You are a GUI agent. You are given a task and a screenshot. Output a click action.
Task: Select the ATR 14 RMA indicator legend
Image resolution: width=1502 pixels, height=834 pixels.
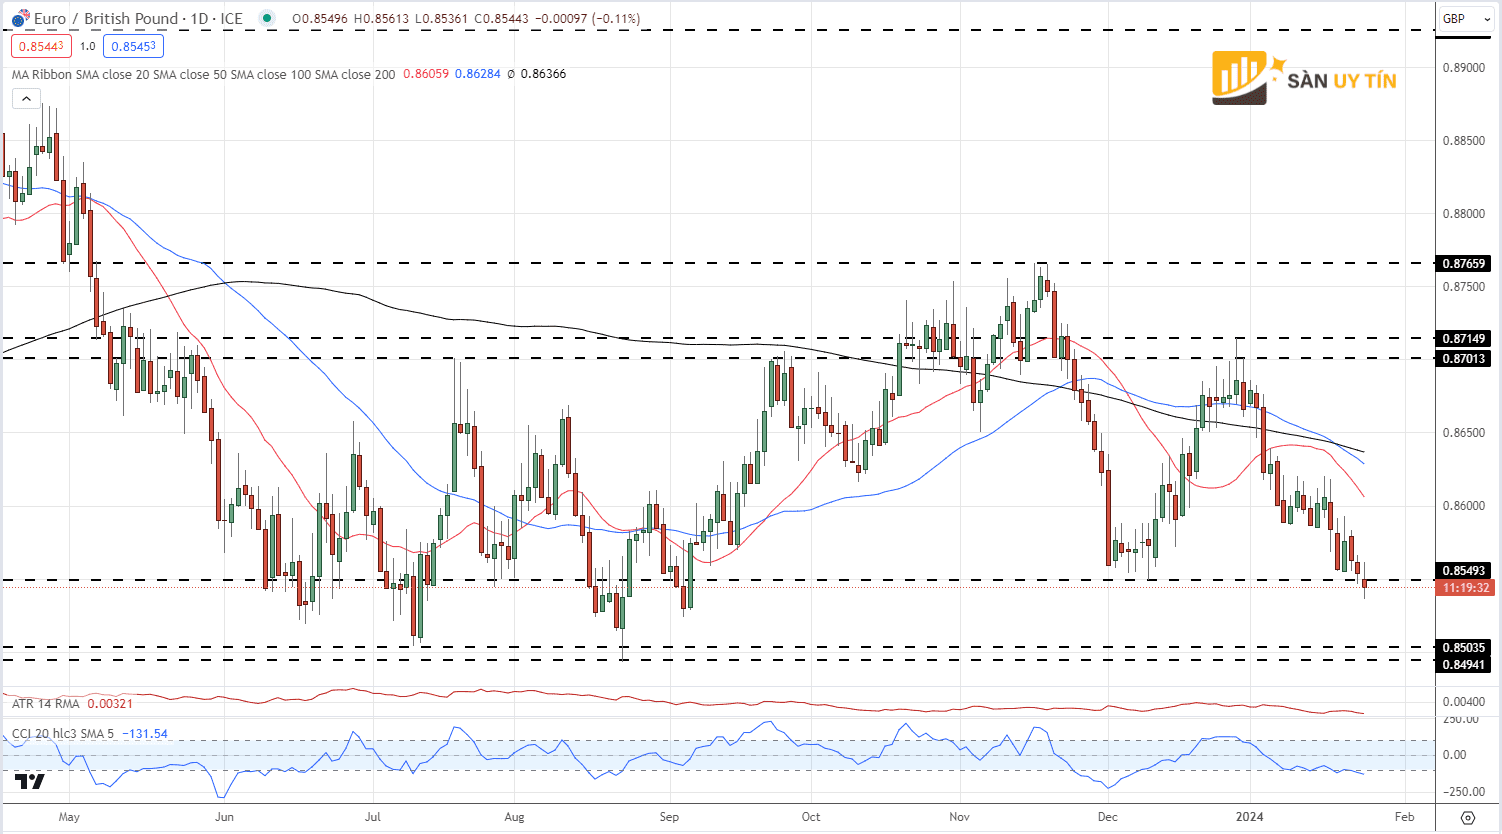coord(46,704)
